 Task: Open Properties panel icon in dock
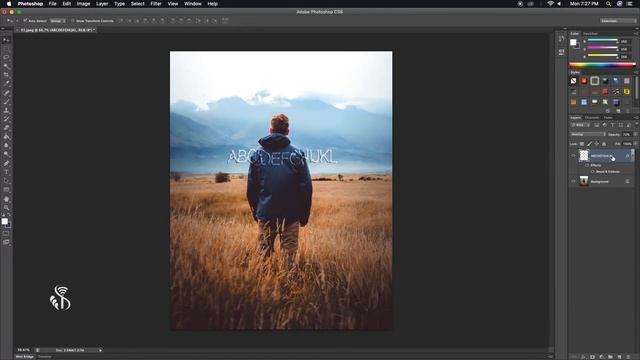pos(562,52)
